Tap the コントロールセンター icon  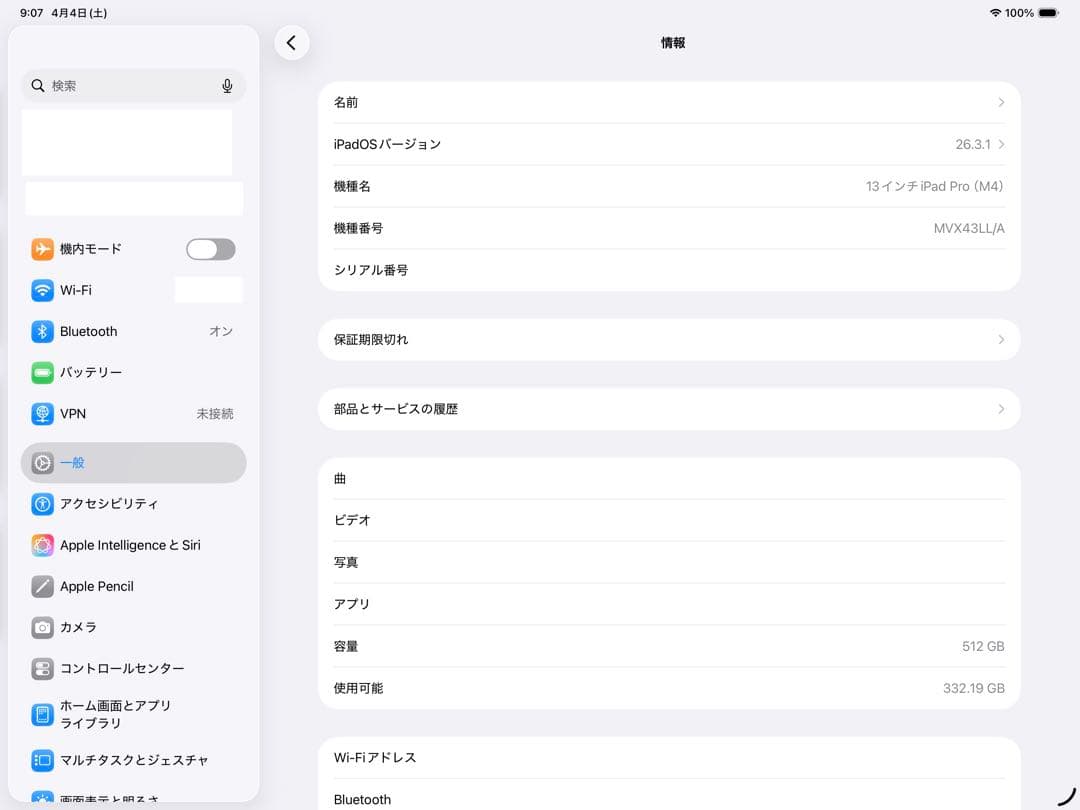coord(42,669)
